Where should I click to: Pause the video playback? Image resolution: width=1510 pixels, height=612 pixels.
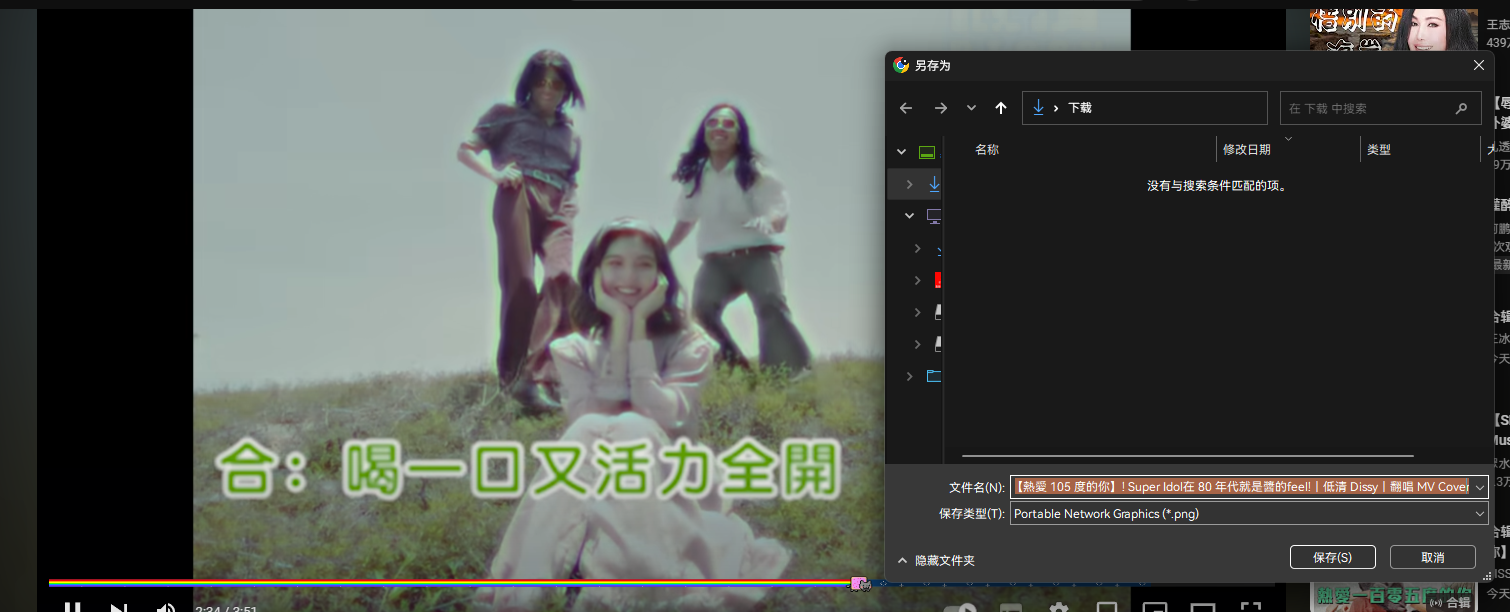(x=72, y=607)
